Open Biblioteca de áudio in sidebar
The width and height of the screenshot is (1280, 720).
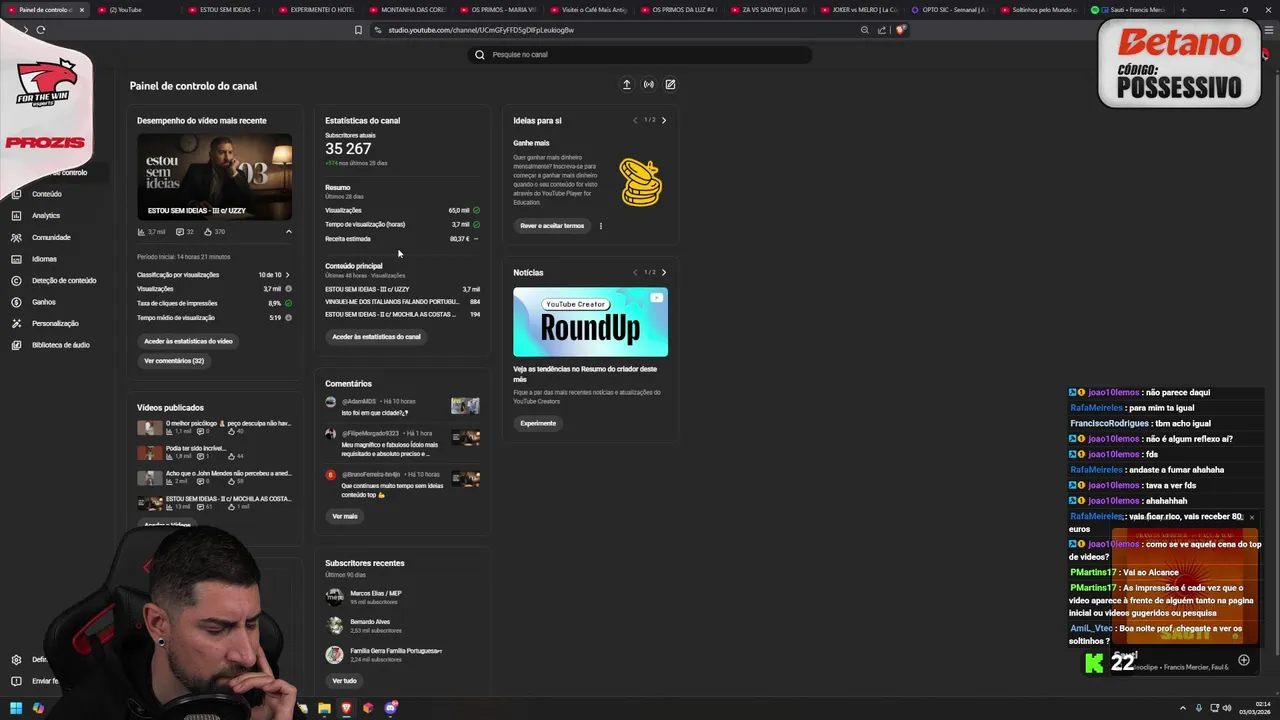pos(60,345)
